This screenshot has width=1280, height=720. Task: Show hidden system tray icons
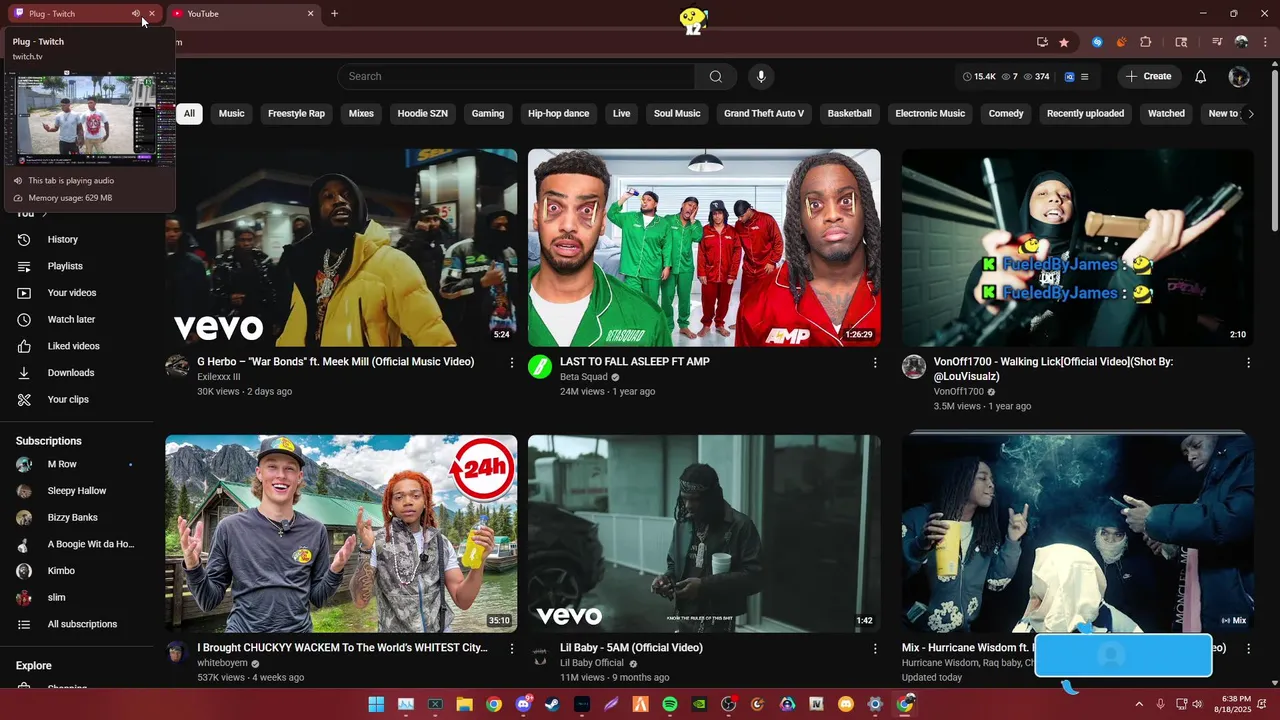click(1139, 704)
